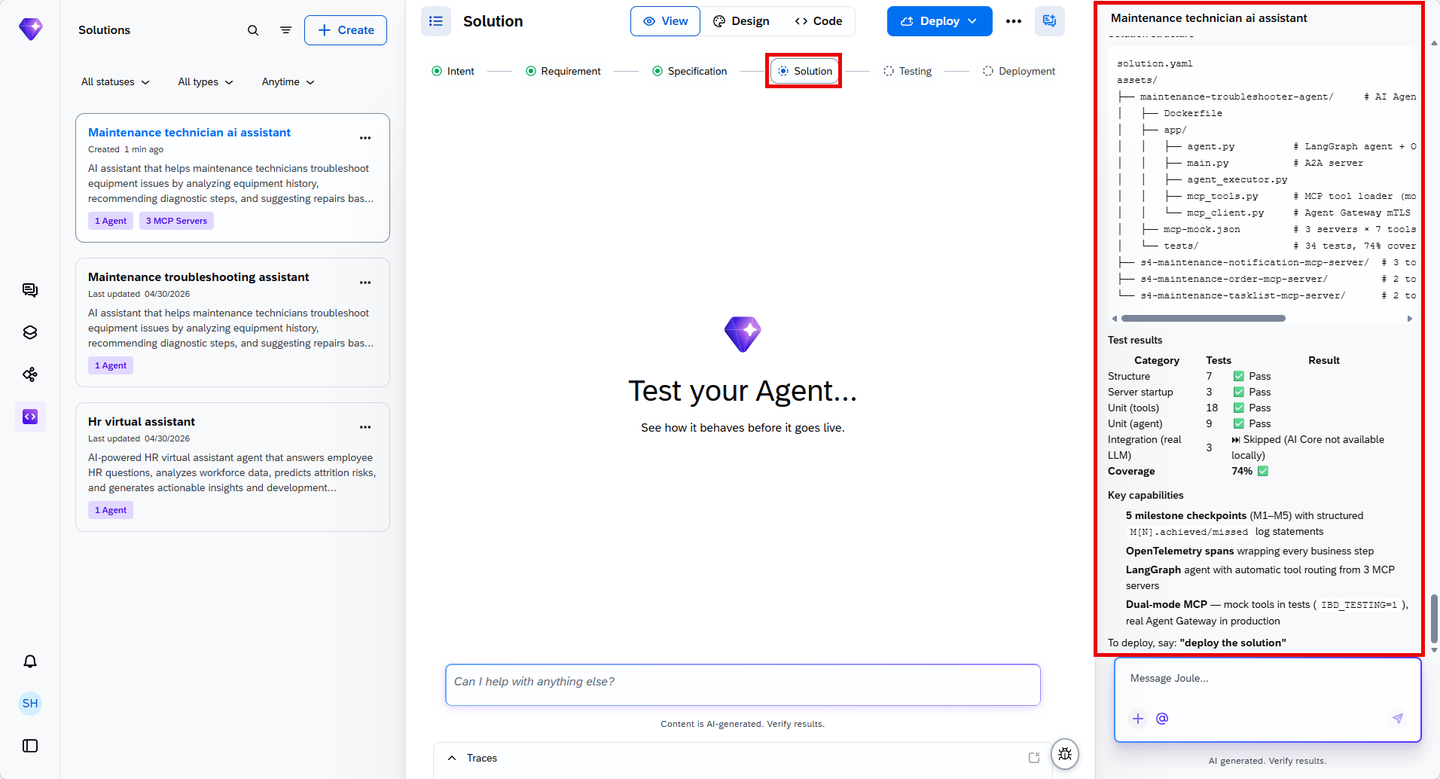
Task: Click the Dockerfile entry in the tree
Action: pos(1193,113)
